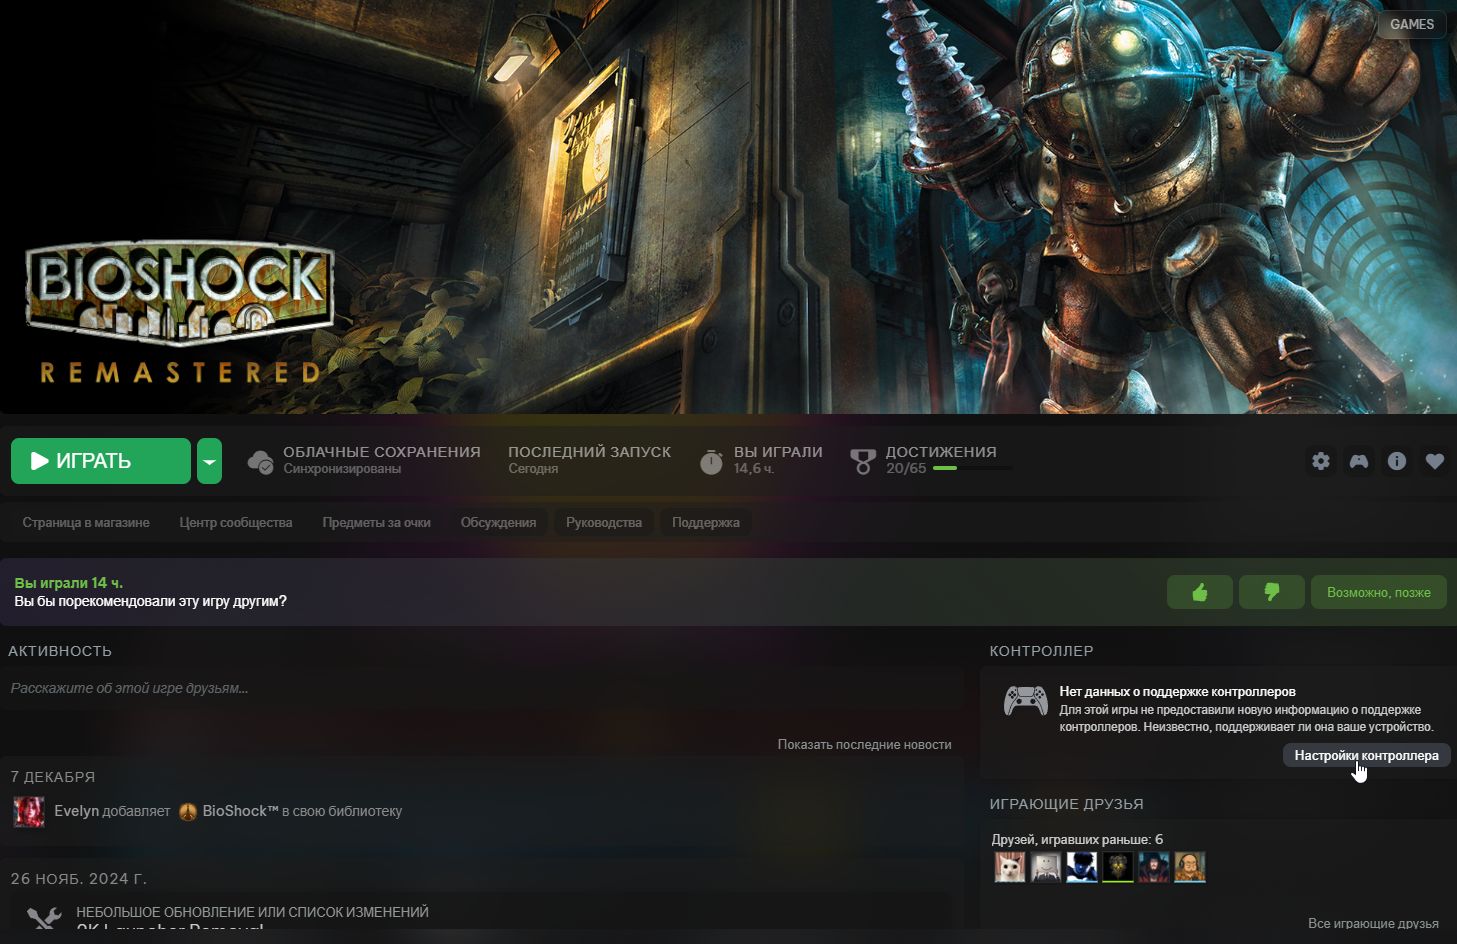Open controller layout gamepad icon

pyautogui.click(x=1359, y=461)
